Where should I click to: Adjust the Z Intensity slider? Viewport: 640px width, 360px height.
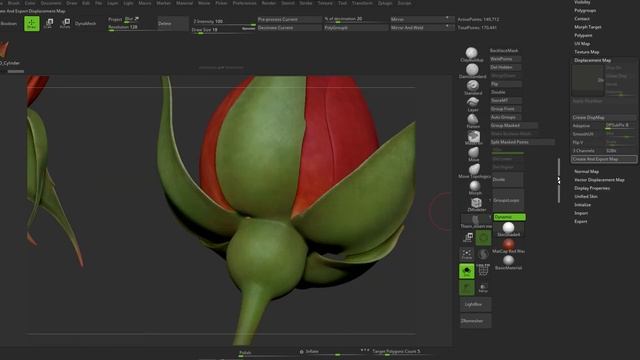point(224,21)
